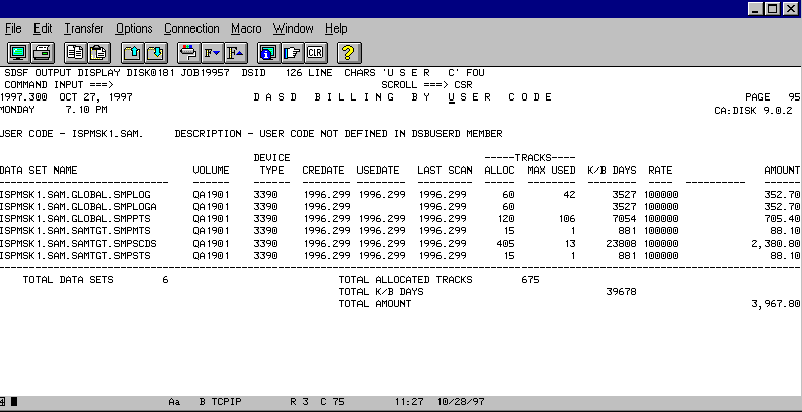This screenshot has width=802, height=412.
Task: Click the TOTAL DATA SETS label
Action: click(x=68, y=280)
